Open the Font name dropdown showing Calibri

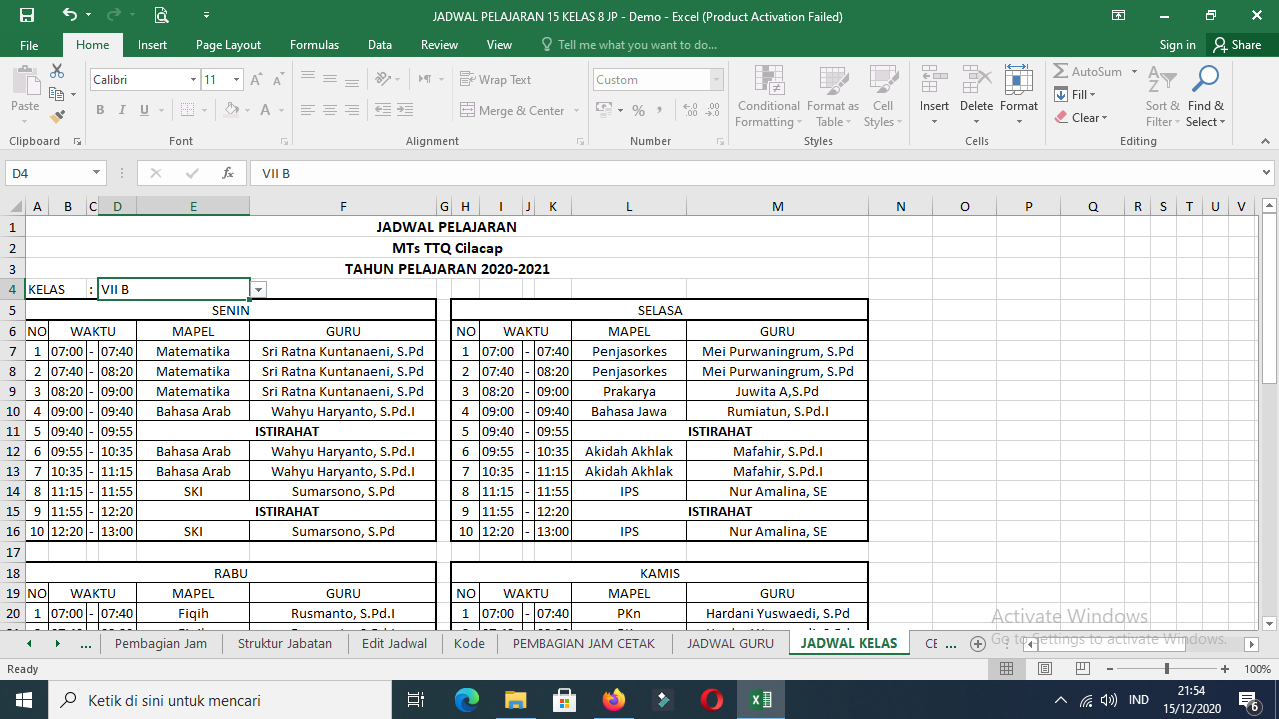pos(194,80)
